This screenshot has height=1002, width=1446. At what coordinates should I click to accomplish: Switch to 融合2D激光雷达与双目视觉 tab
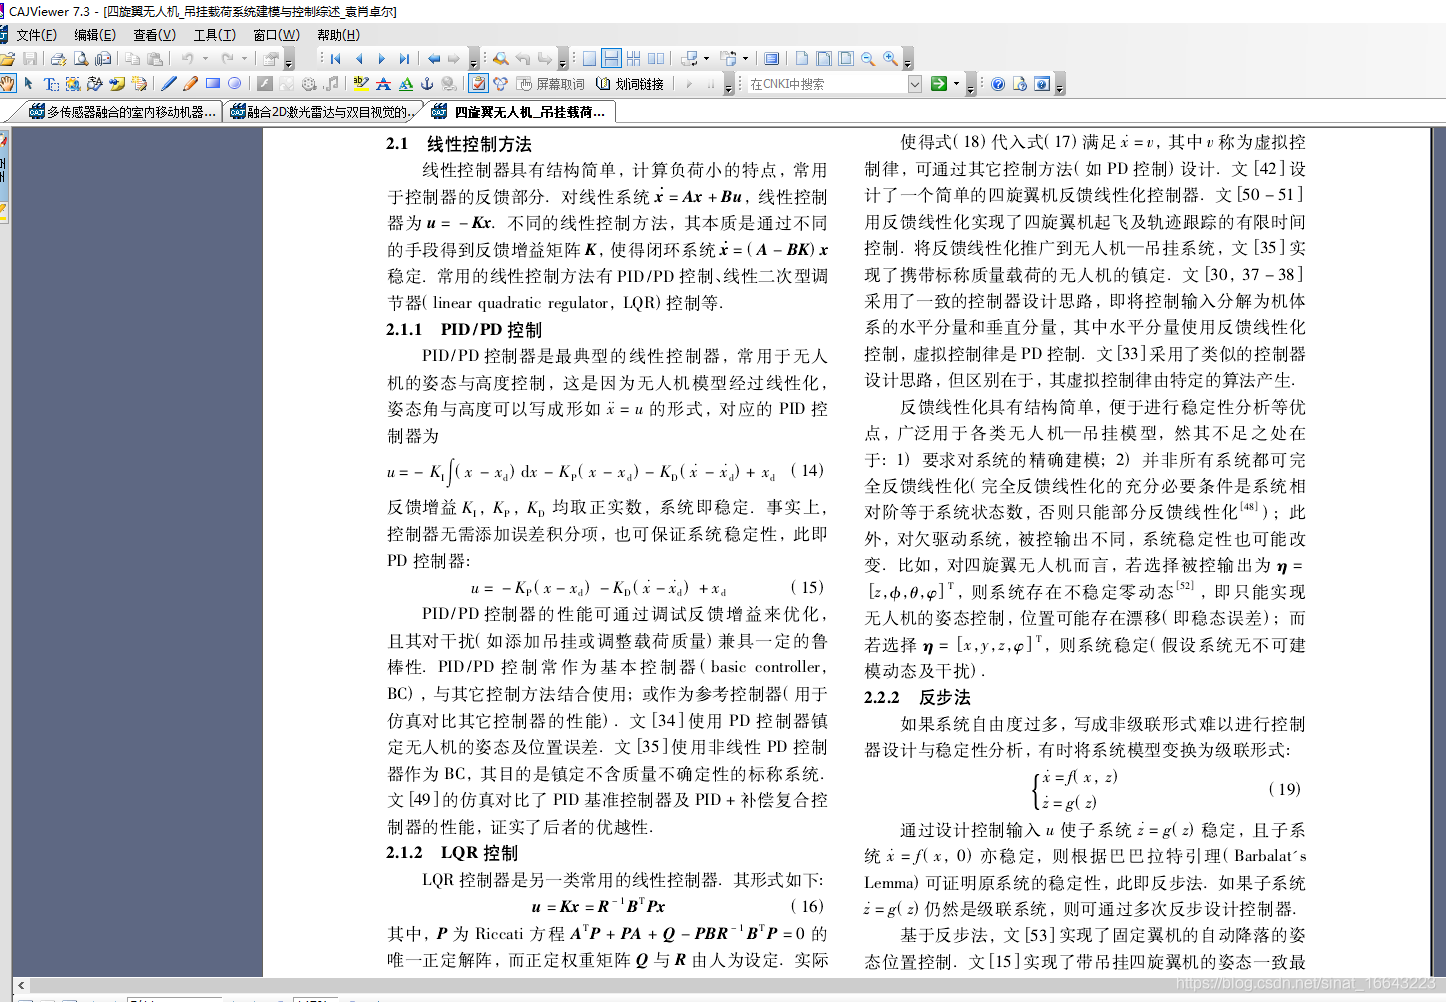[321, 112]
